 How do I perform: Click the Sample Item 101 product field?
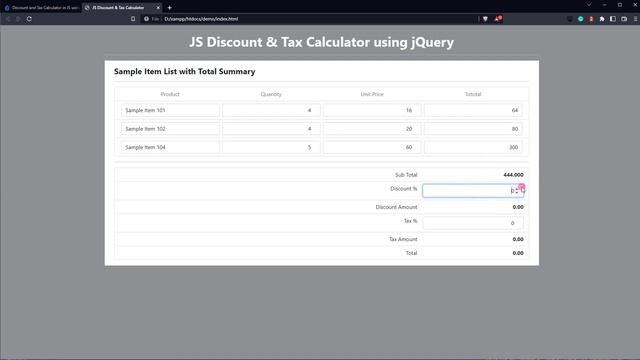pyautogui.click(x=170, y=110)
